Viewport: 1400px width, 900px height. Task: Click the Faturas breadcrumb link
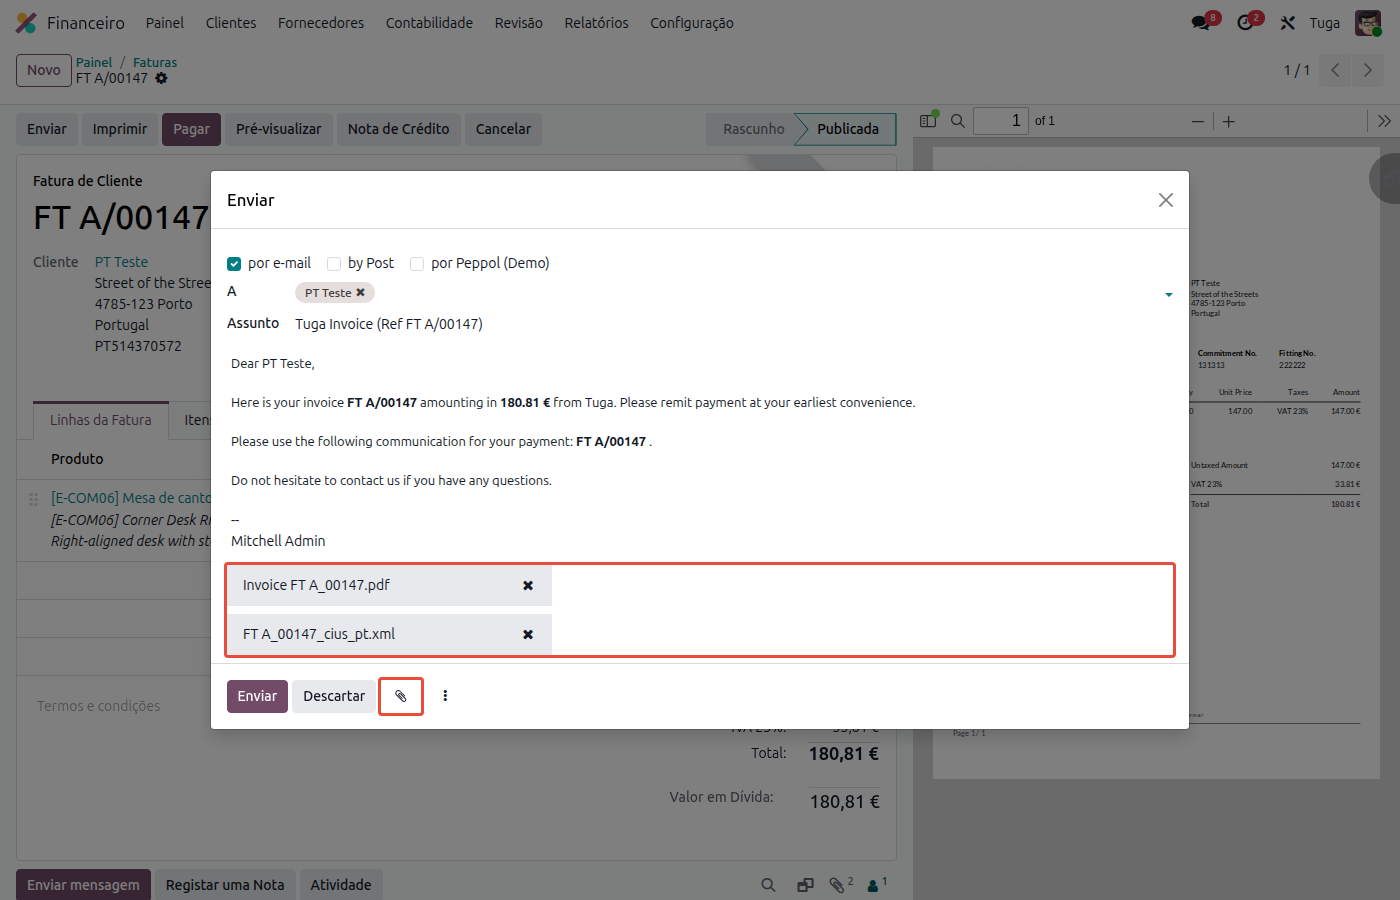tap(155, 62)
